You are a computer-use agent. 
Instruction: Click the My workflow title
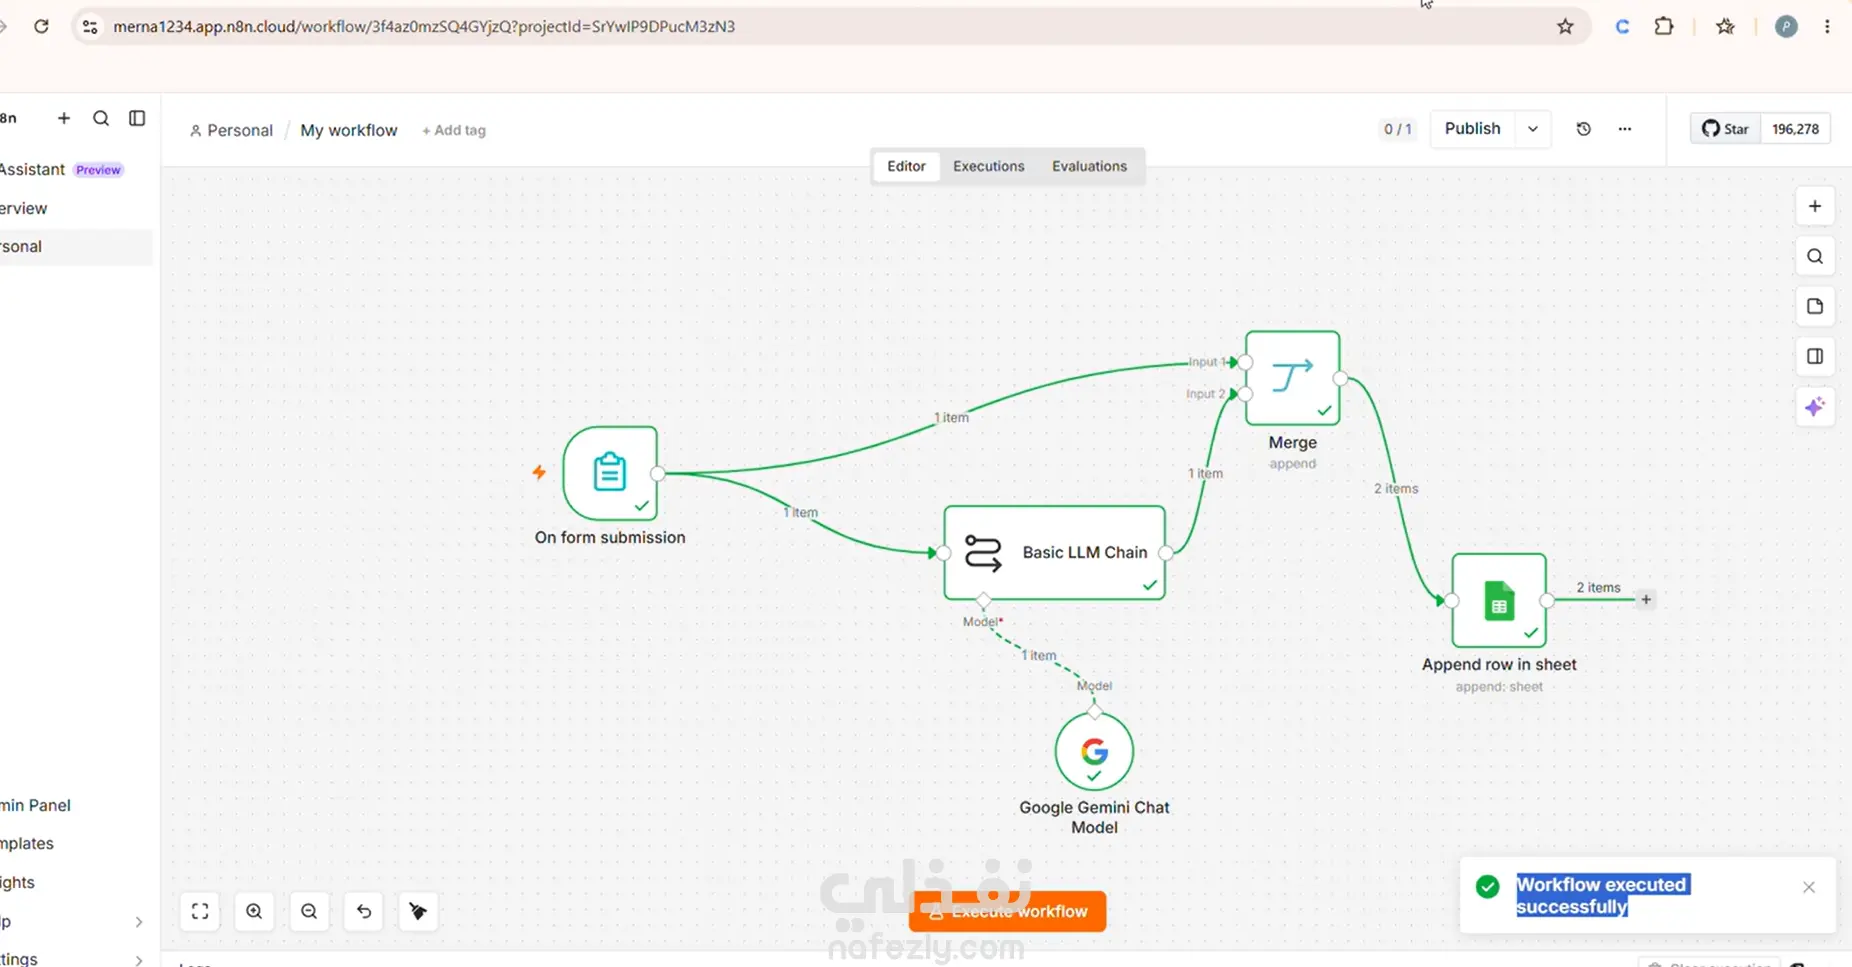tap(348, 130)
